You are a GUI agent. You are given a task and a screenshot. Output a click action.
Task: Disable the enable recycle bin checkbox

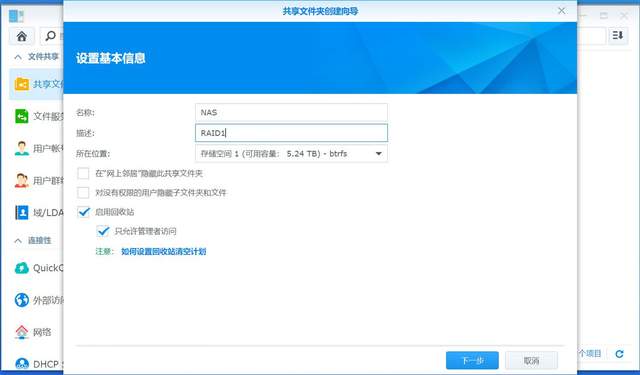[x=83, y=212]
